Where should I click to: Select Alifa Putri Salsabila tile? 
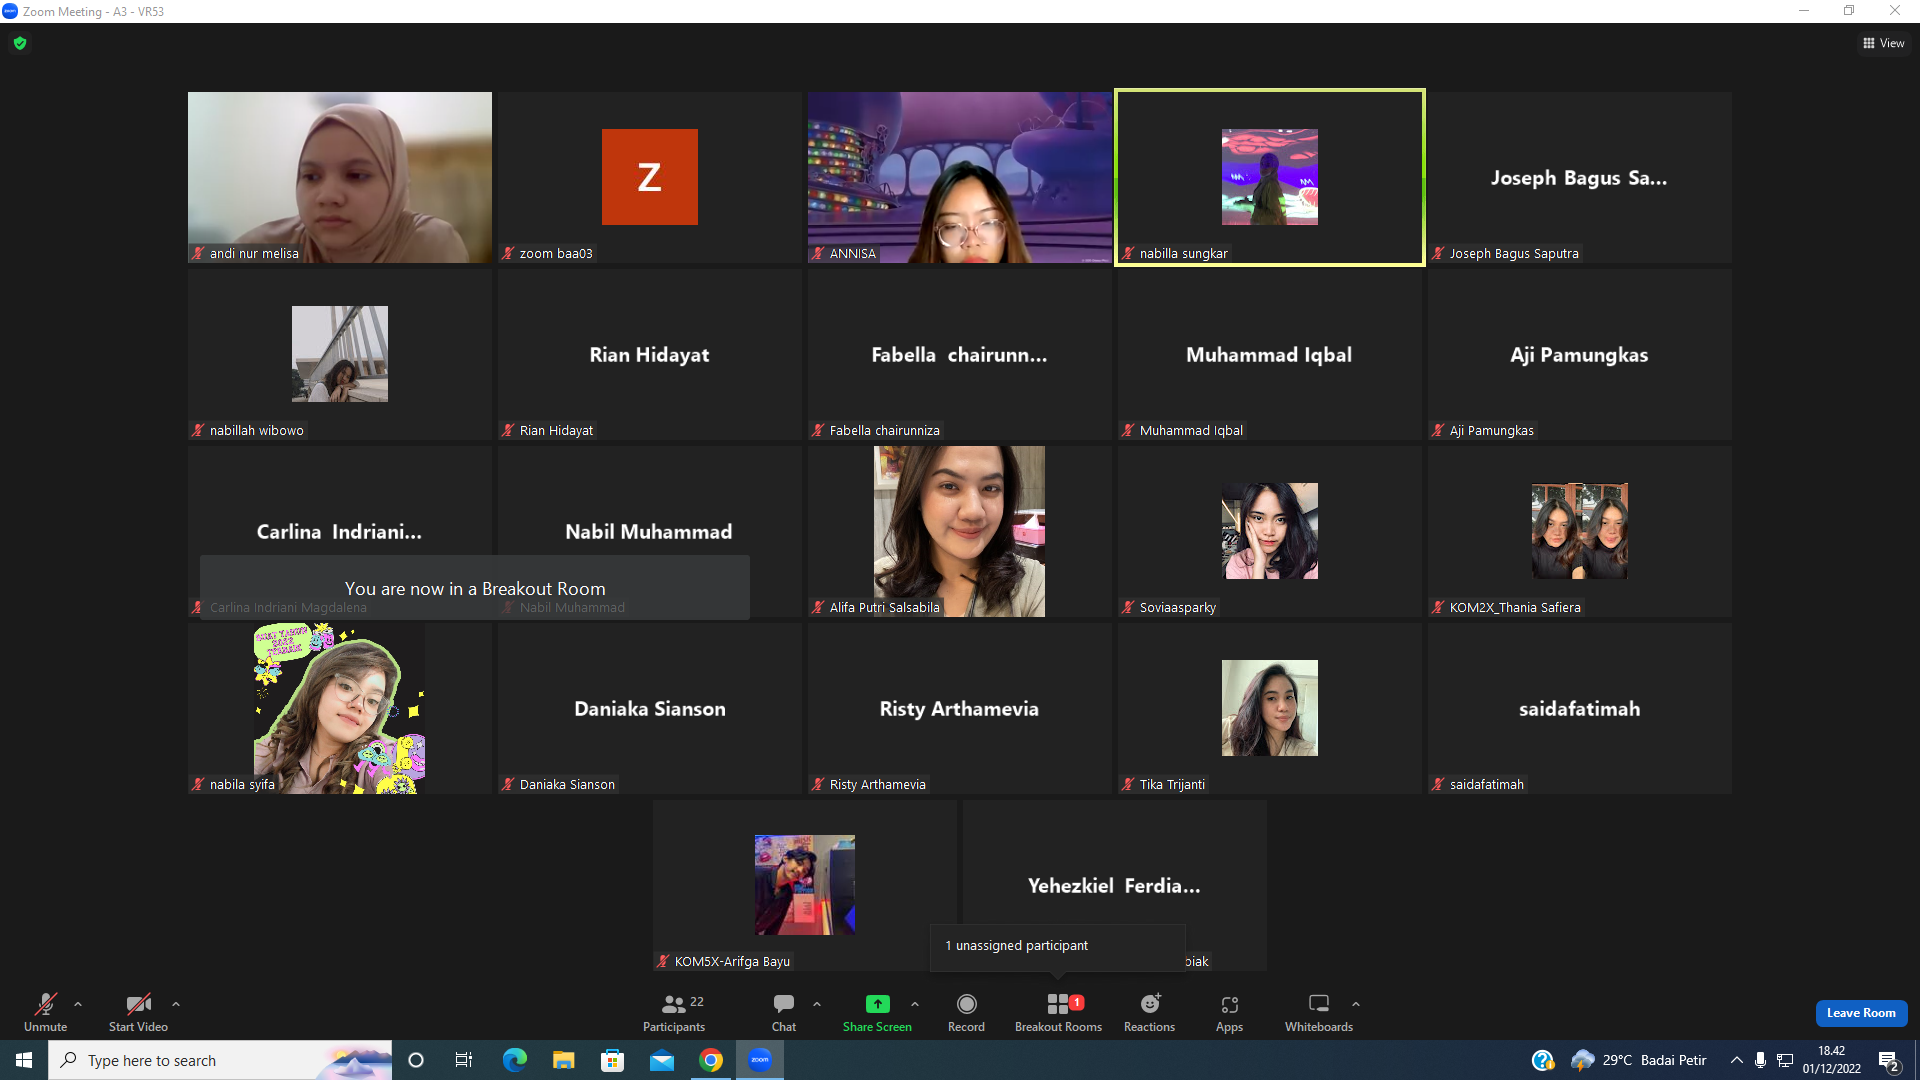[x=960, y=531]
